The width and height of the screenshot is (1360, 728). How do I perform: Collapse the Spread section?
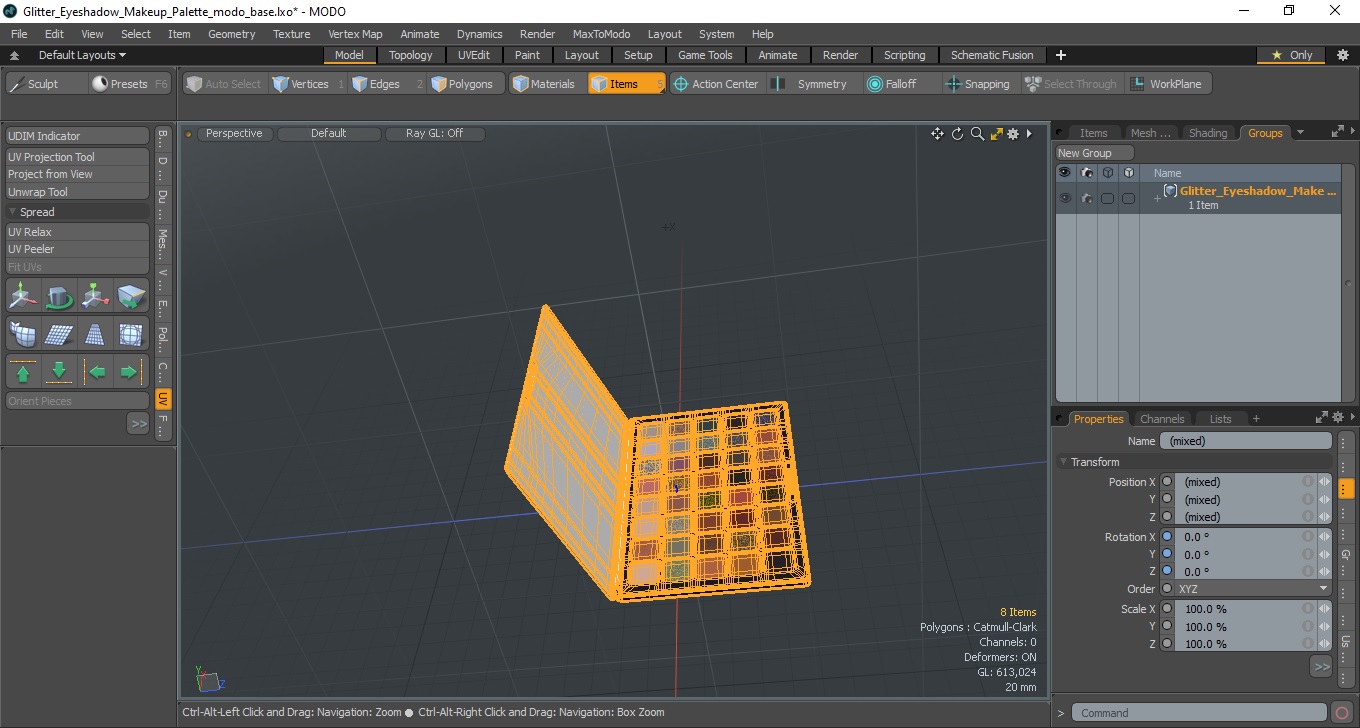click(x=12, y=212)
